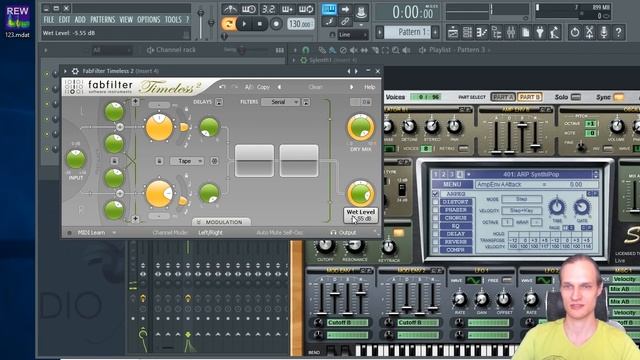Toggle loop recording icon
The width and height of the screenshot is (640, 360).
coord(306,9)
